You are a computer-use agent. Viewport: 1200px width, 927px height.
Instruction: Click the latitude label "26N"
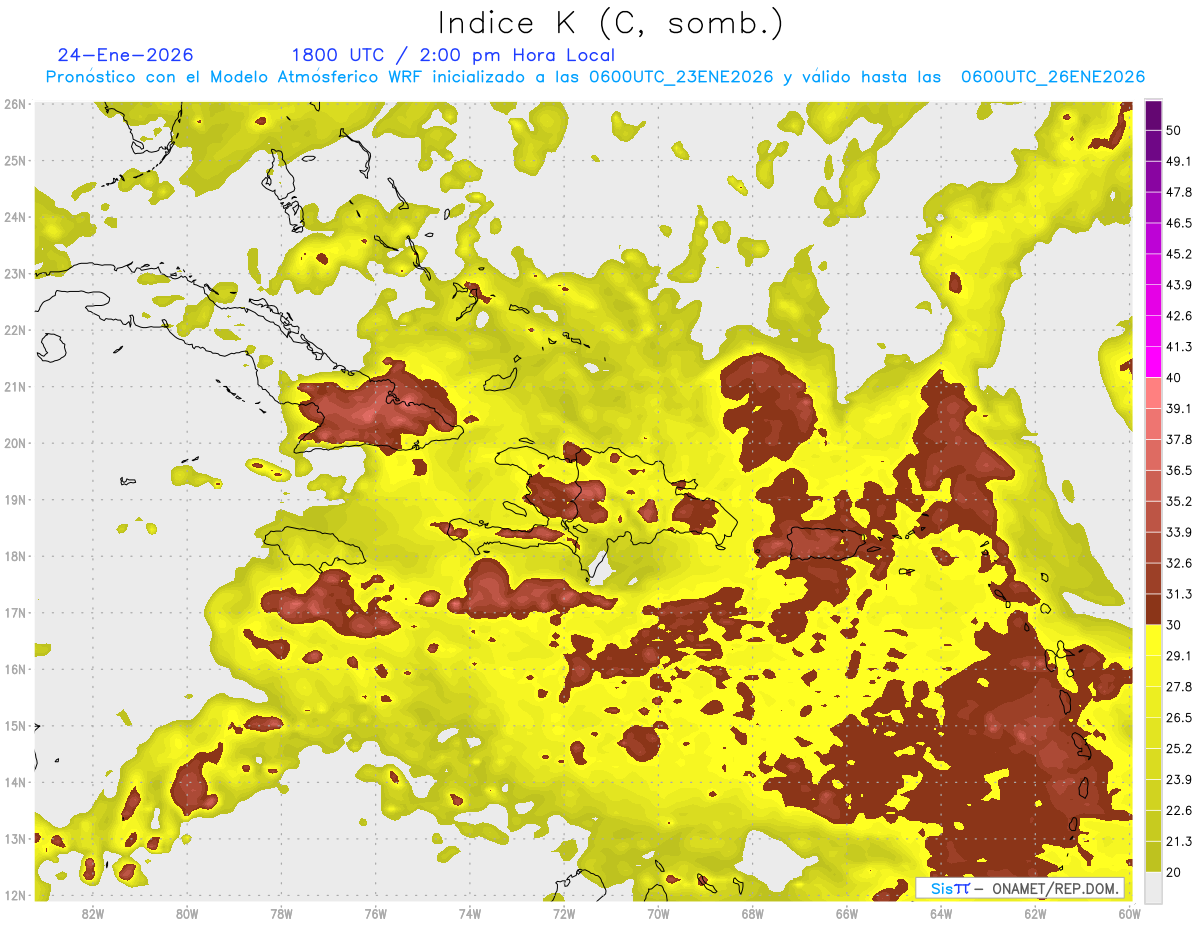[16, 104]
